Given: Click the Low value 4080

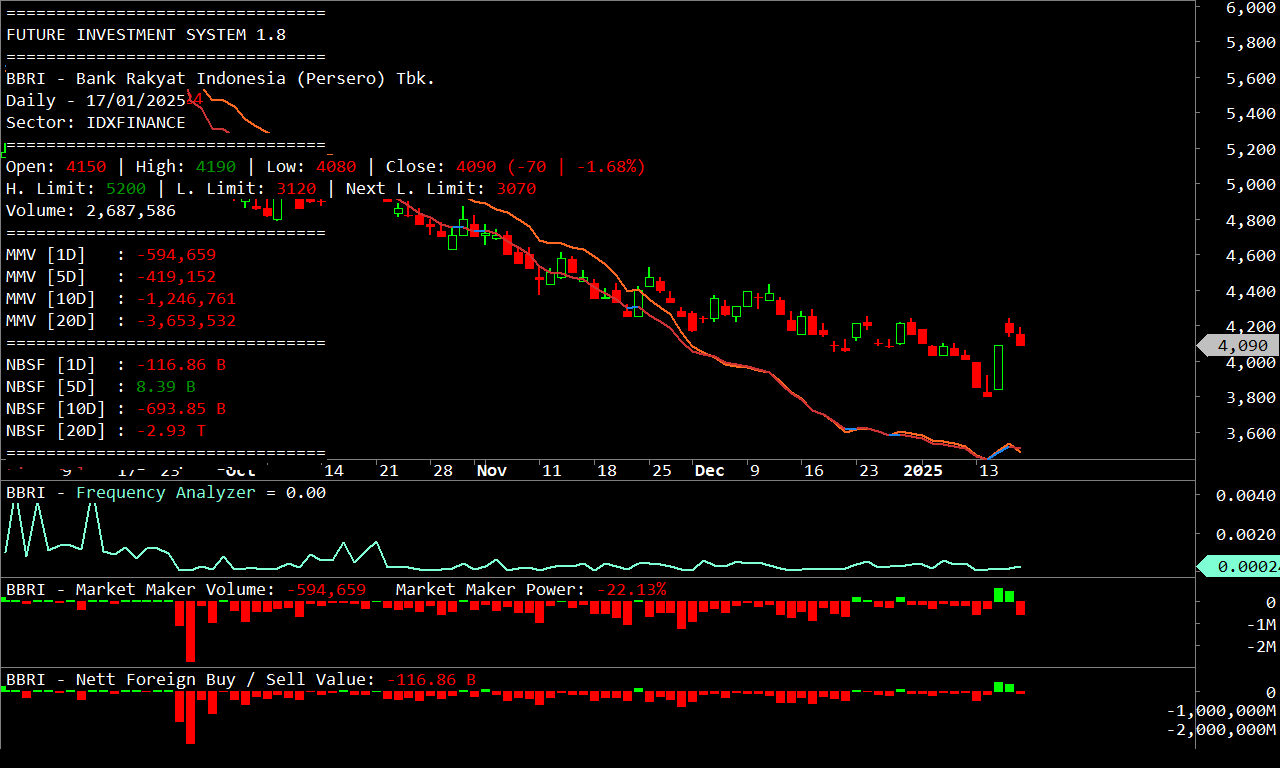Looking at the screenshot, I should click(x=336, y=166).
